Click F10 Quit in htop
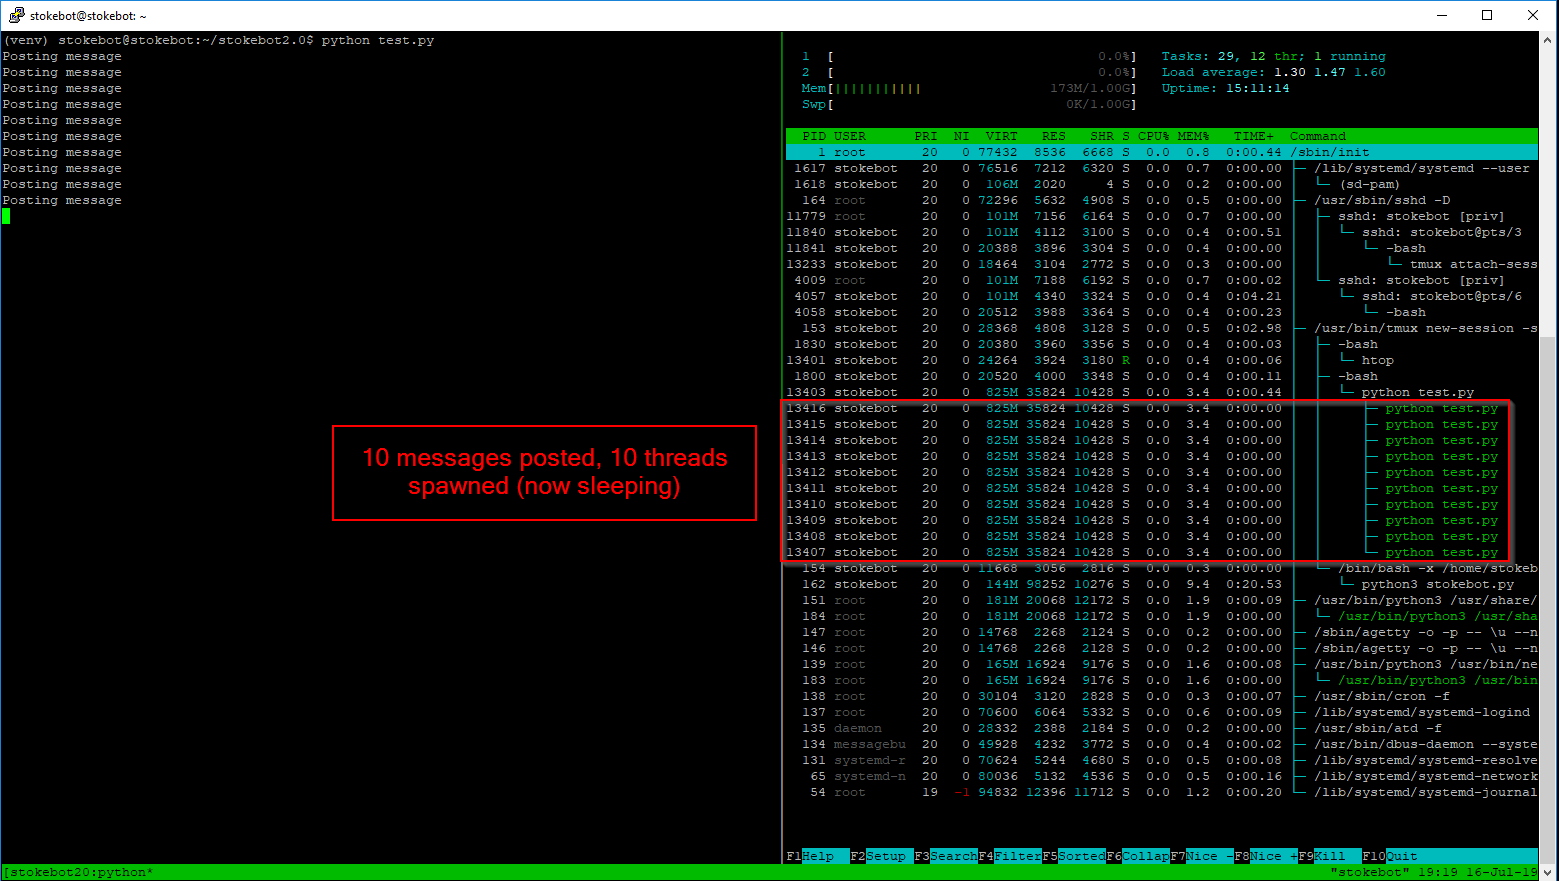Image resolution: width=1559 pixels, height=881 pixels. click(1390, 856)
